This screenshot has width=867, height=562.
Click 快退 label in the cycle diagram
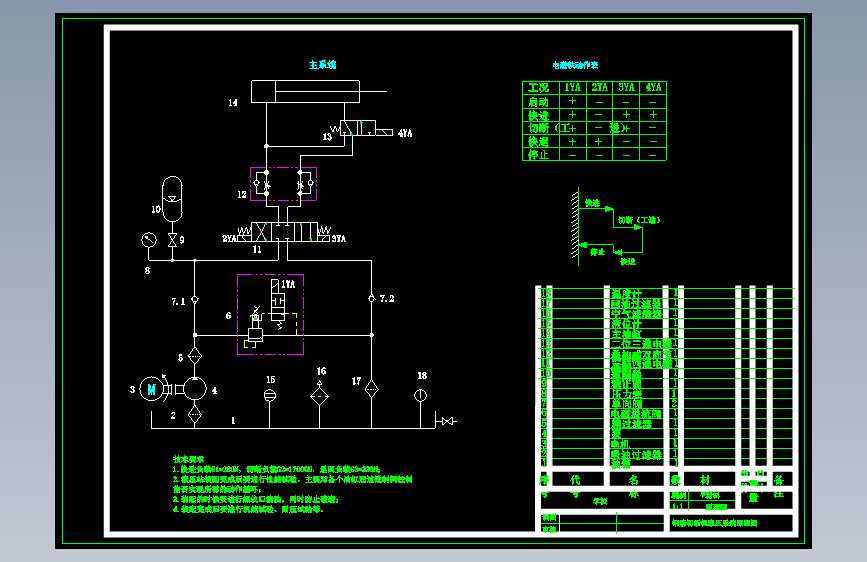click(x=628, y=262)
